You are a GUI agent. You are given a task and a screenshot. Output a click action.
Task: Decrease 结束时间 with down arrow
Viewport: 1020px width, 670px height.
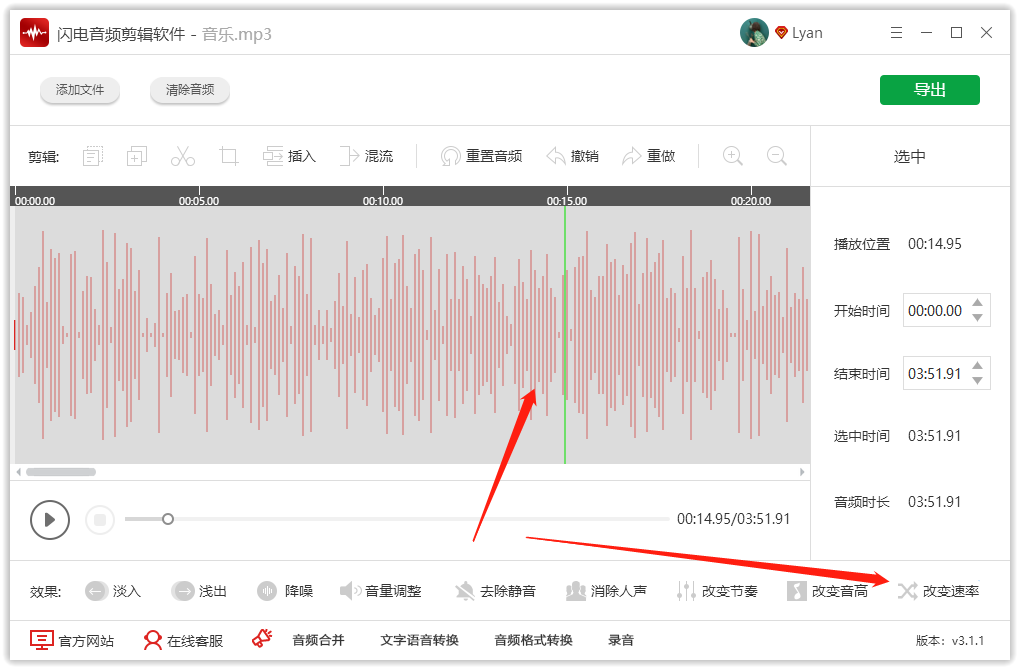(978, 382)
